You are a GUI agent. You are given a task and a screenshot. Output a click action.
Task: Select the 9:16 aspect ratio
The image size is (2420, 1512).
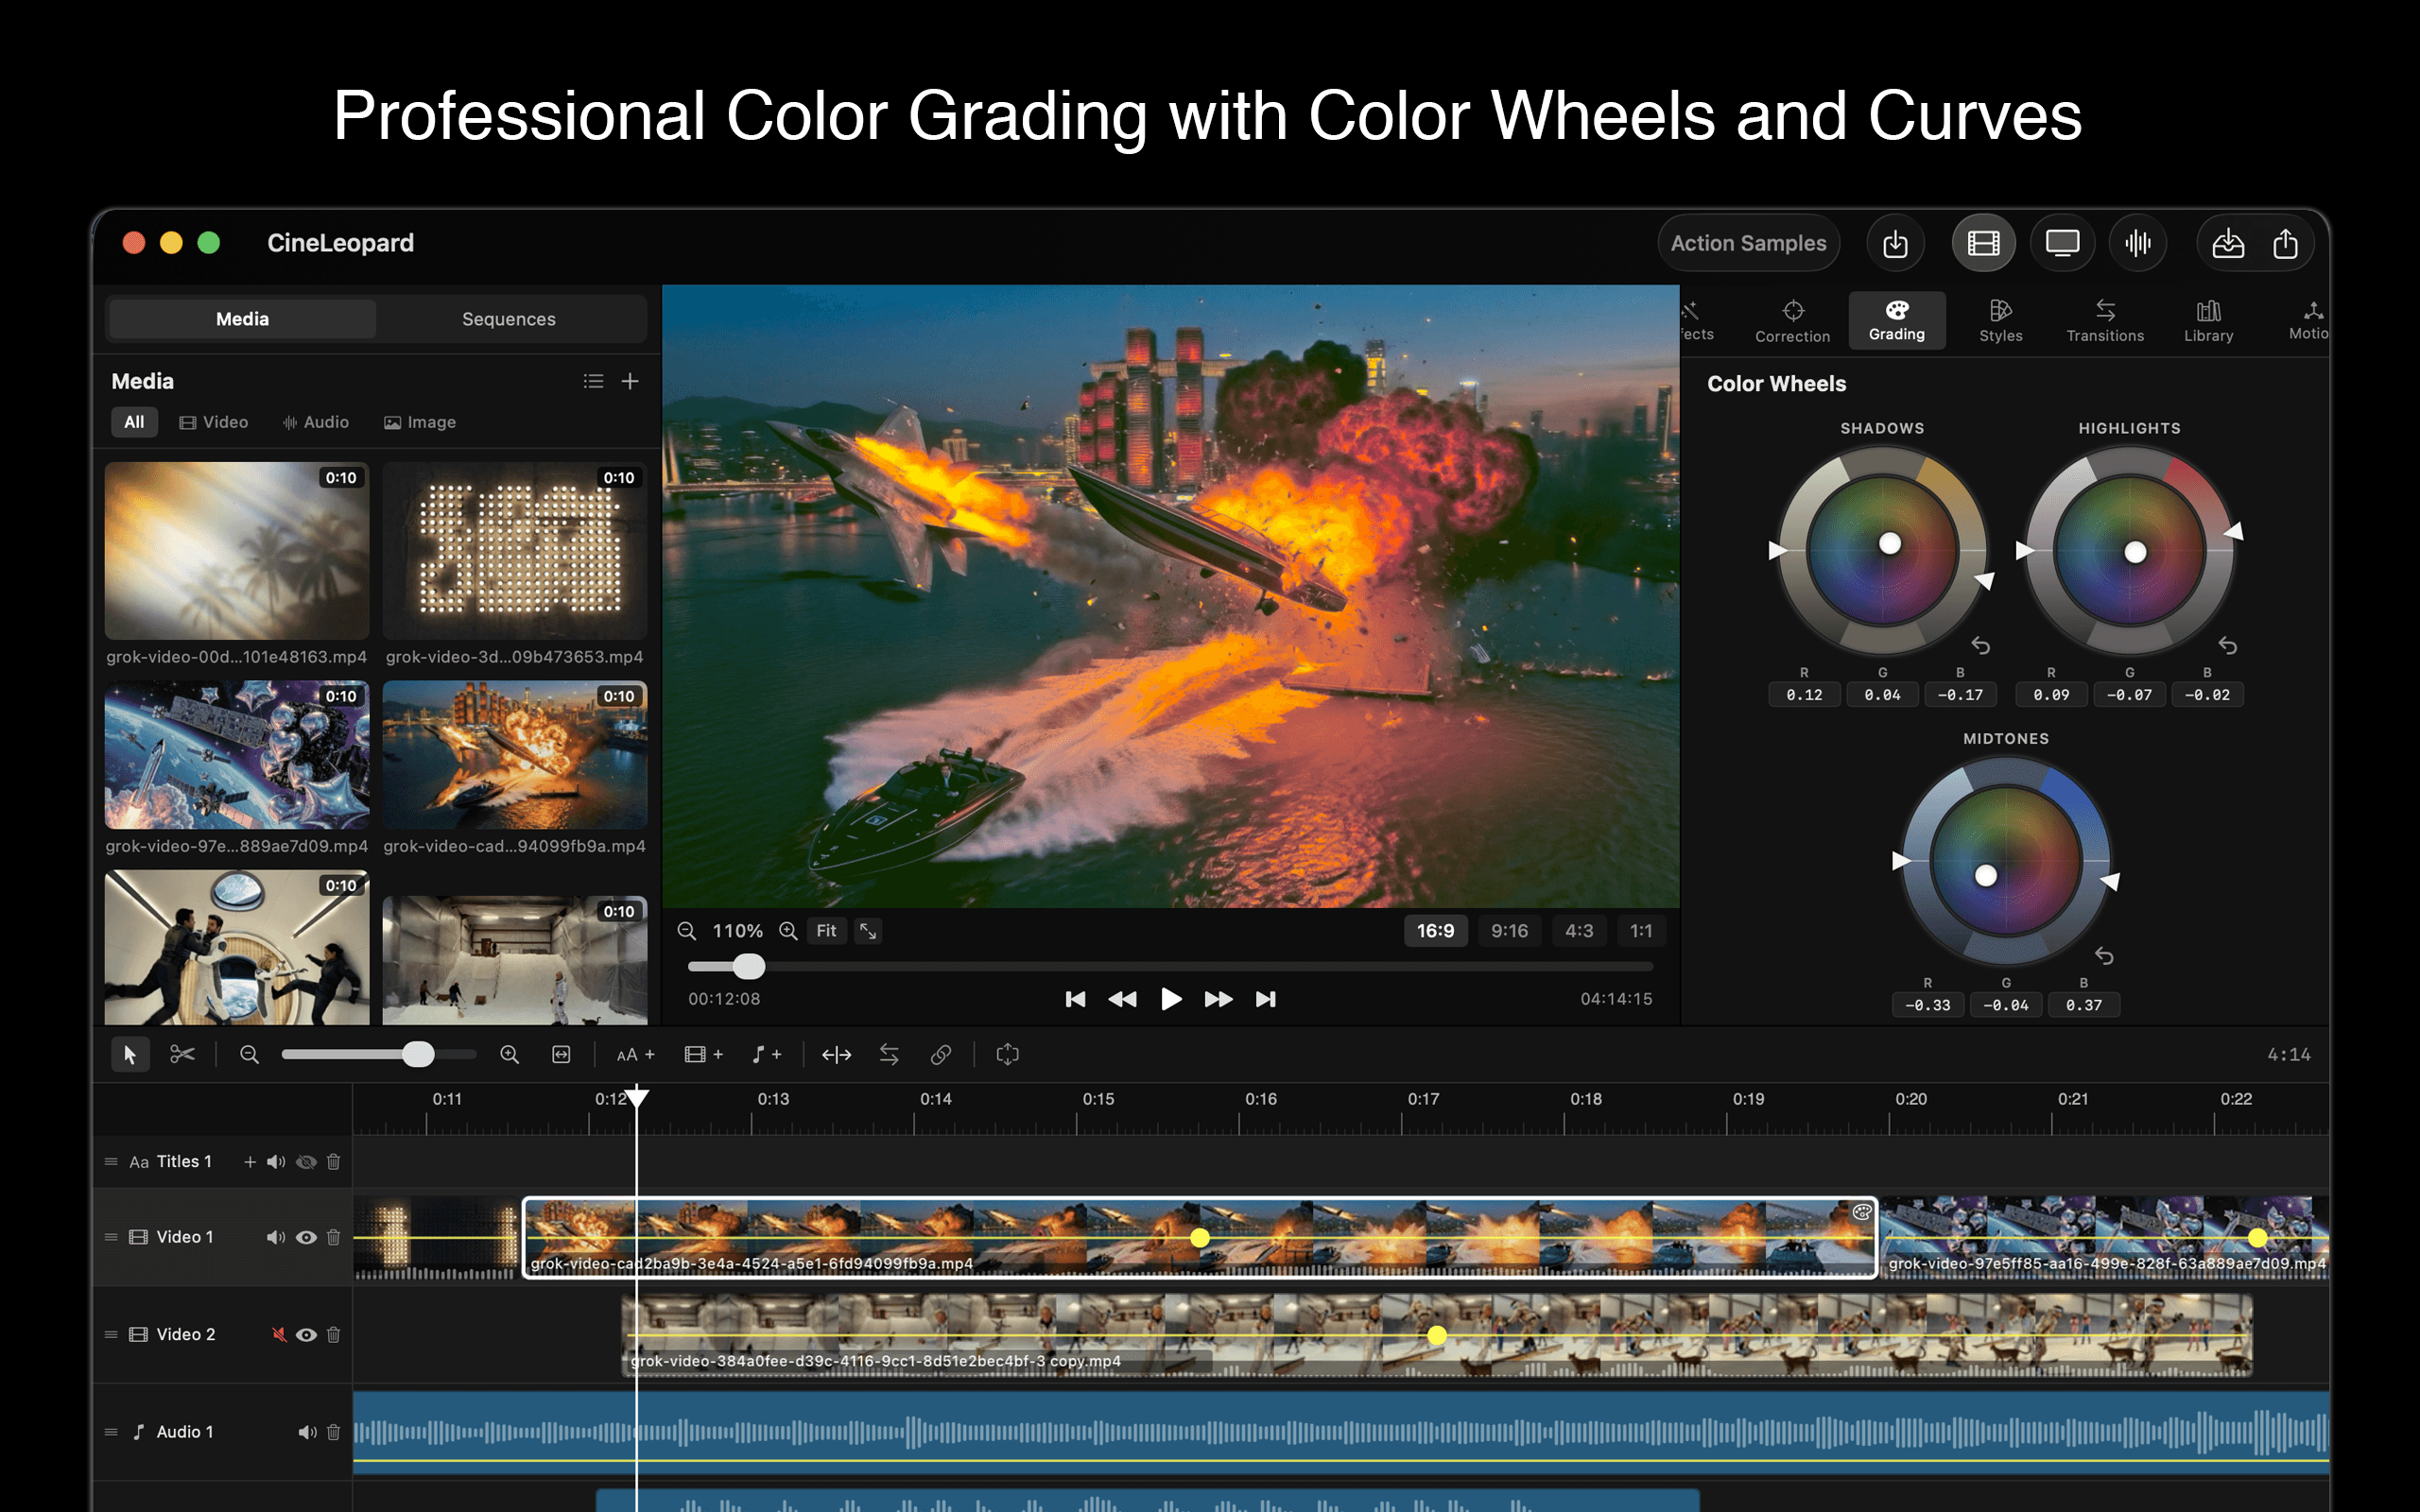click(x=1509, y=931)
